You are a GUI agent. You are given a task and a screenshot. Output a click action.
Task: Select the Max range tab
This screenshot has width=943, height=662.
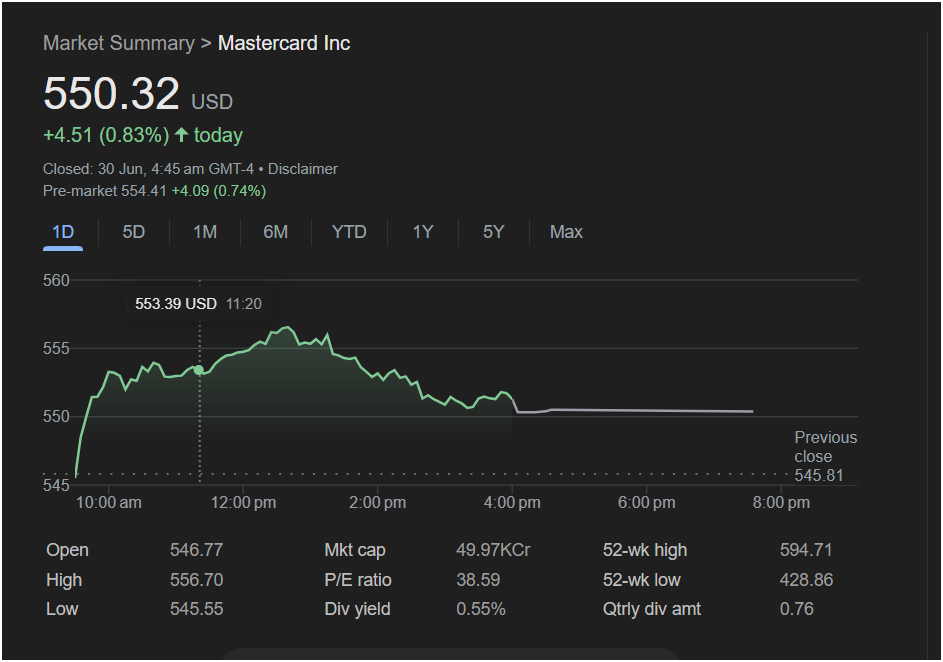coord(566,232)
